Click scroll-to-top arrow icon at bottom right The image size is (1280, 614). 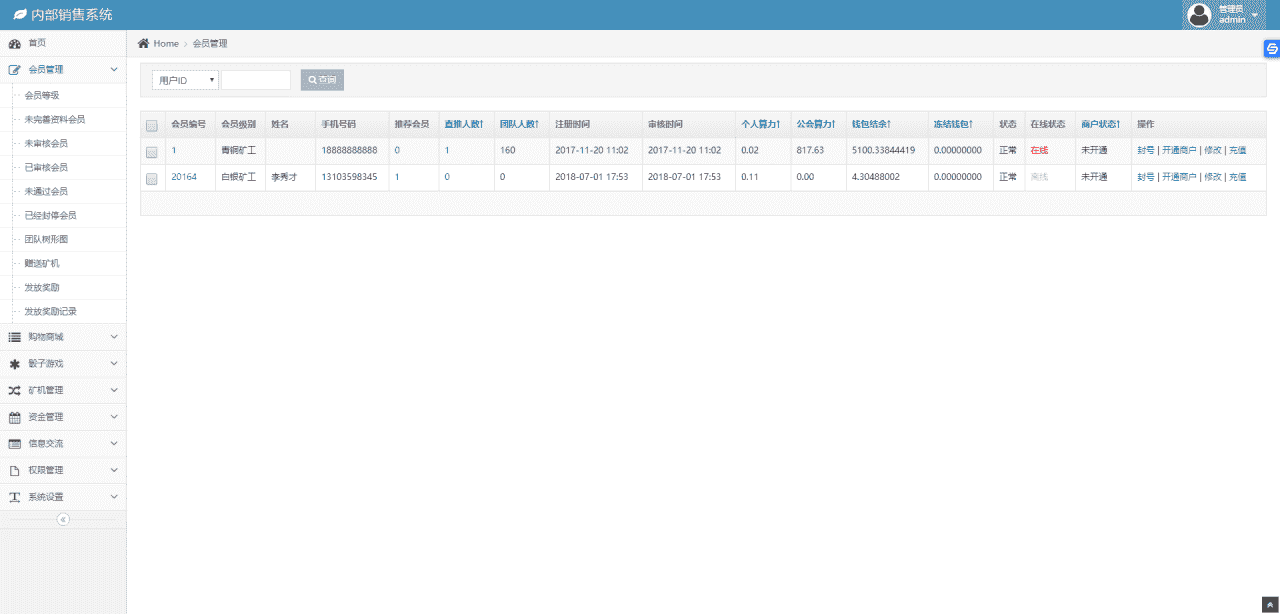(x=1269, y=605)
